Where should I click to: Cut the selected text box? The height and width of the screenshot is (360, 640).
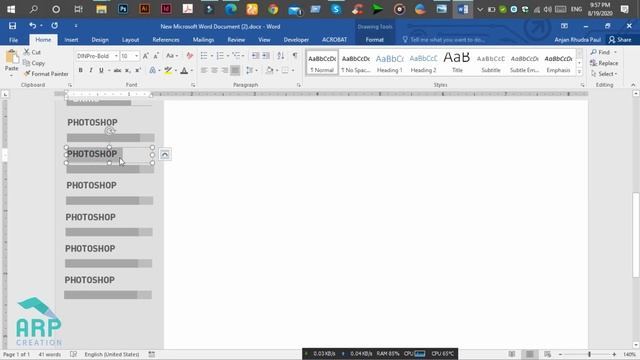click(x=32, y=52)
